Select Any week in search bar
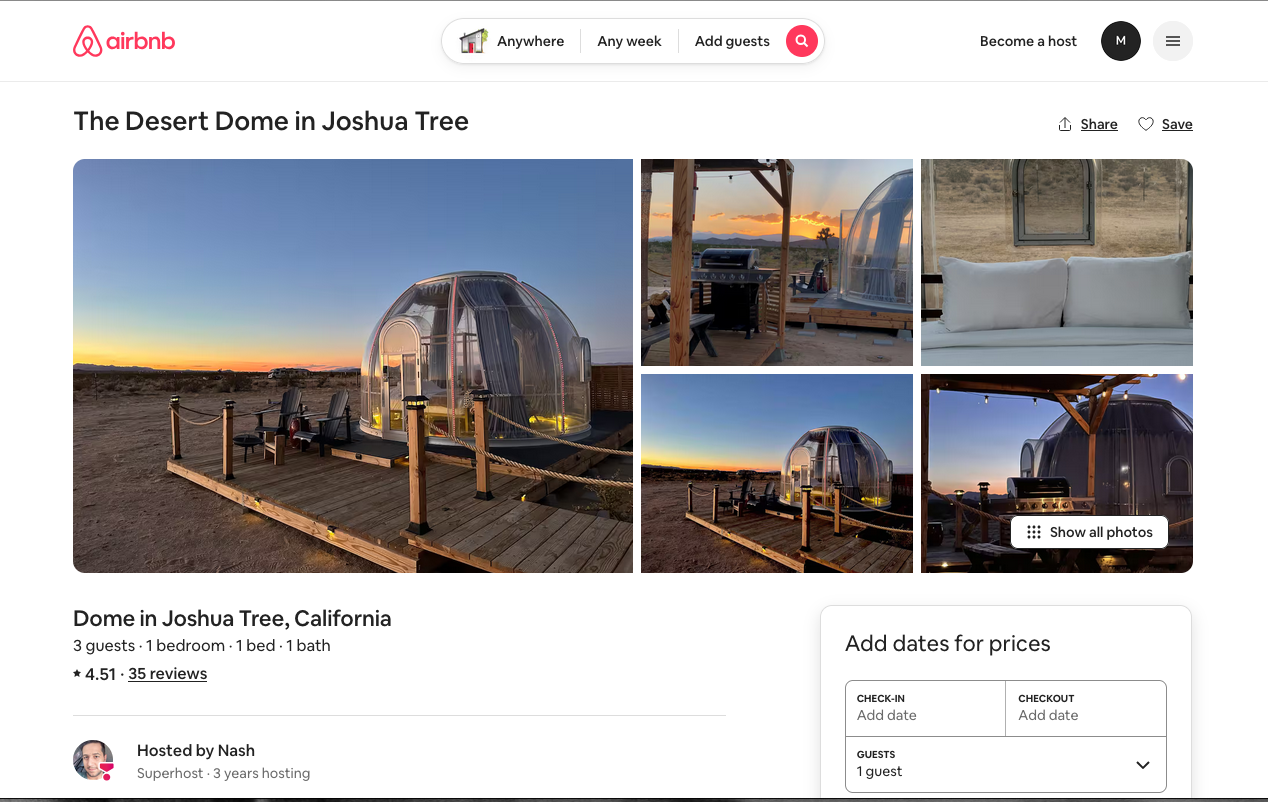Screen dimensions: 1268x802 click(629, 41)
